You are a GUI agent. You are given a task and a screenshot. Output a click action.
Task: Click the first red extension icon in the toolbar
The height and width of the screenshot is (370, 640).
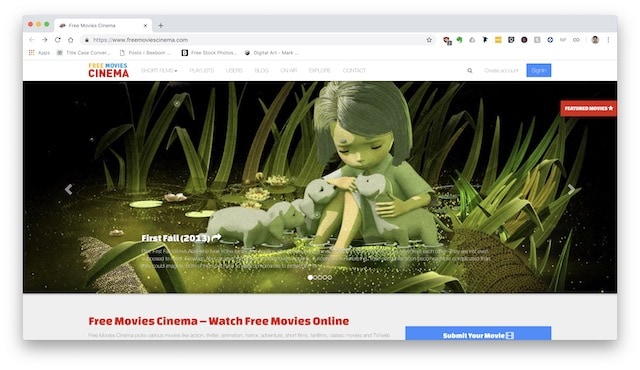[447, 40]
